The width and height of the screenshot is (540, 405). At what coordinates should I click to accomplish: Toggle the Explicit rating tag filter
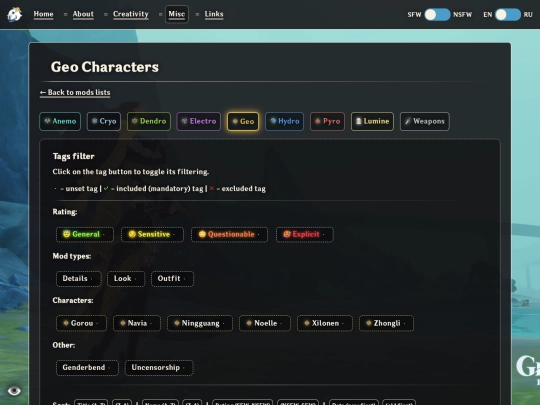coord(304,234)
